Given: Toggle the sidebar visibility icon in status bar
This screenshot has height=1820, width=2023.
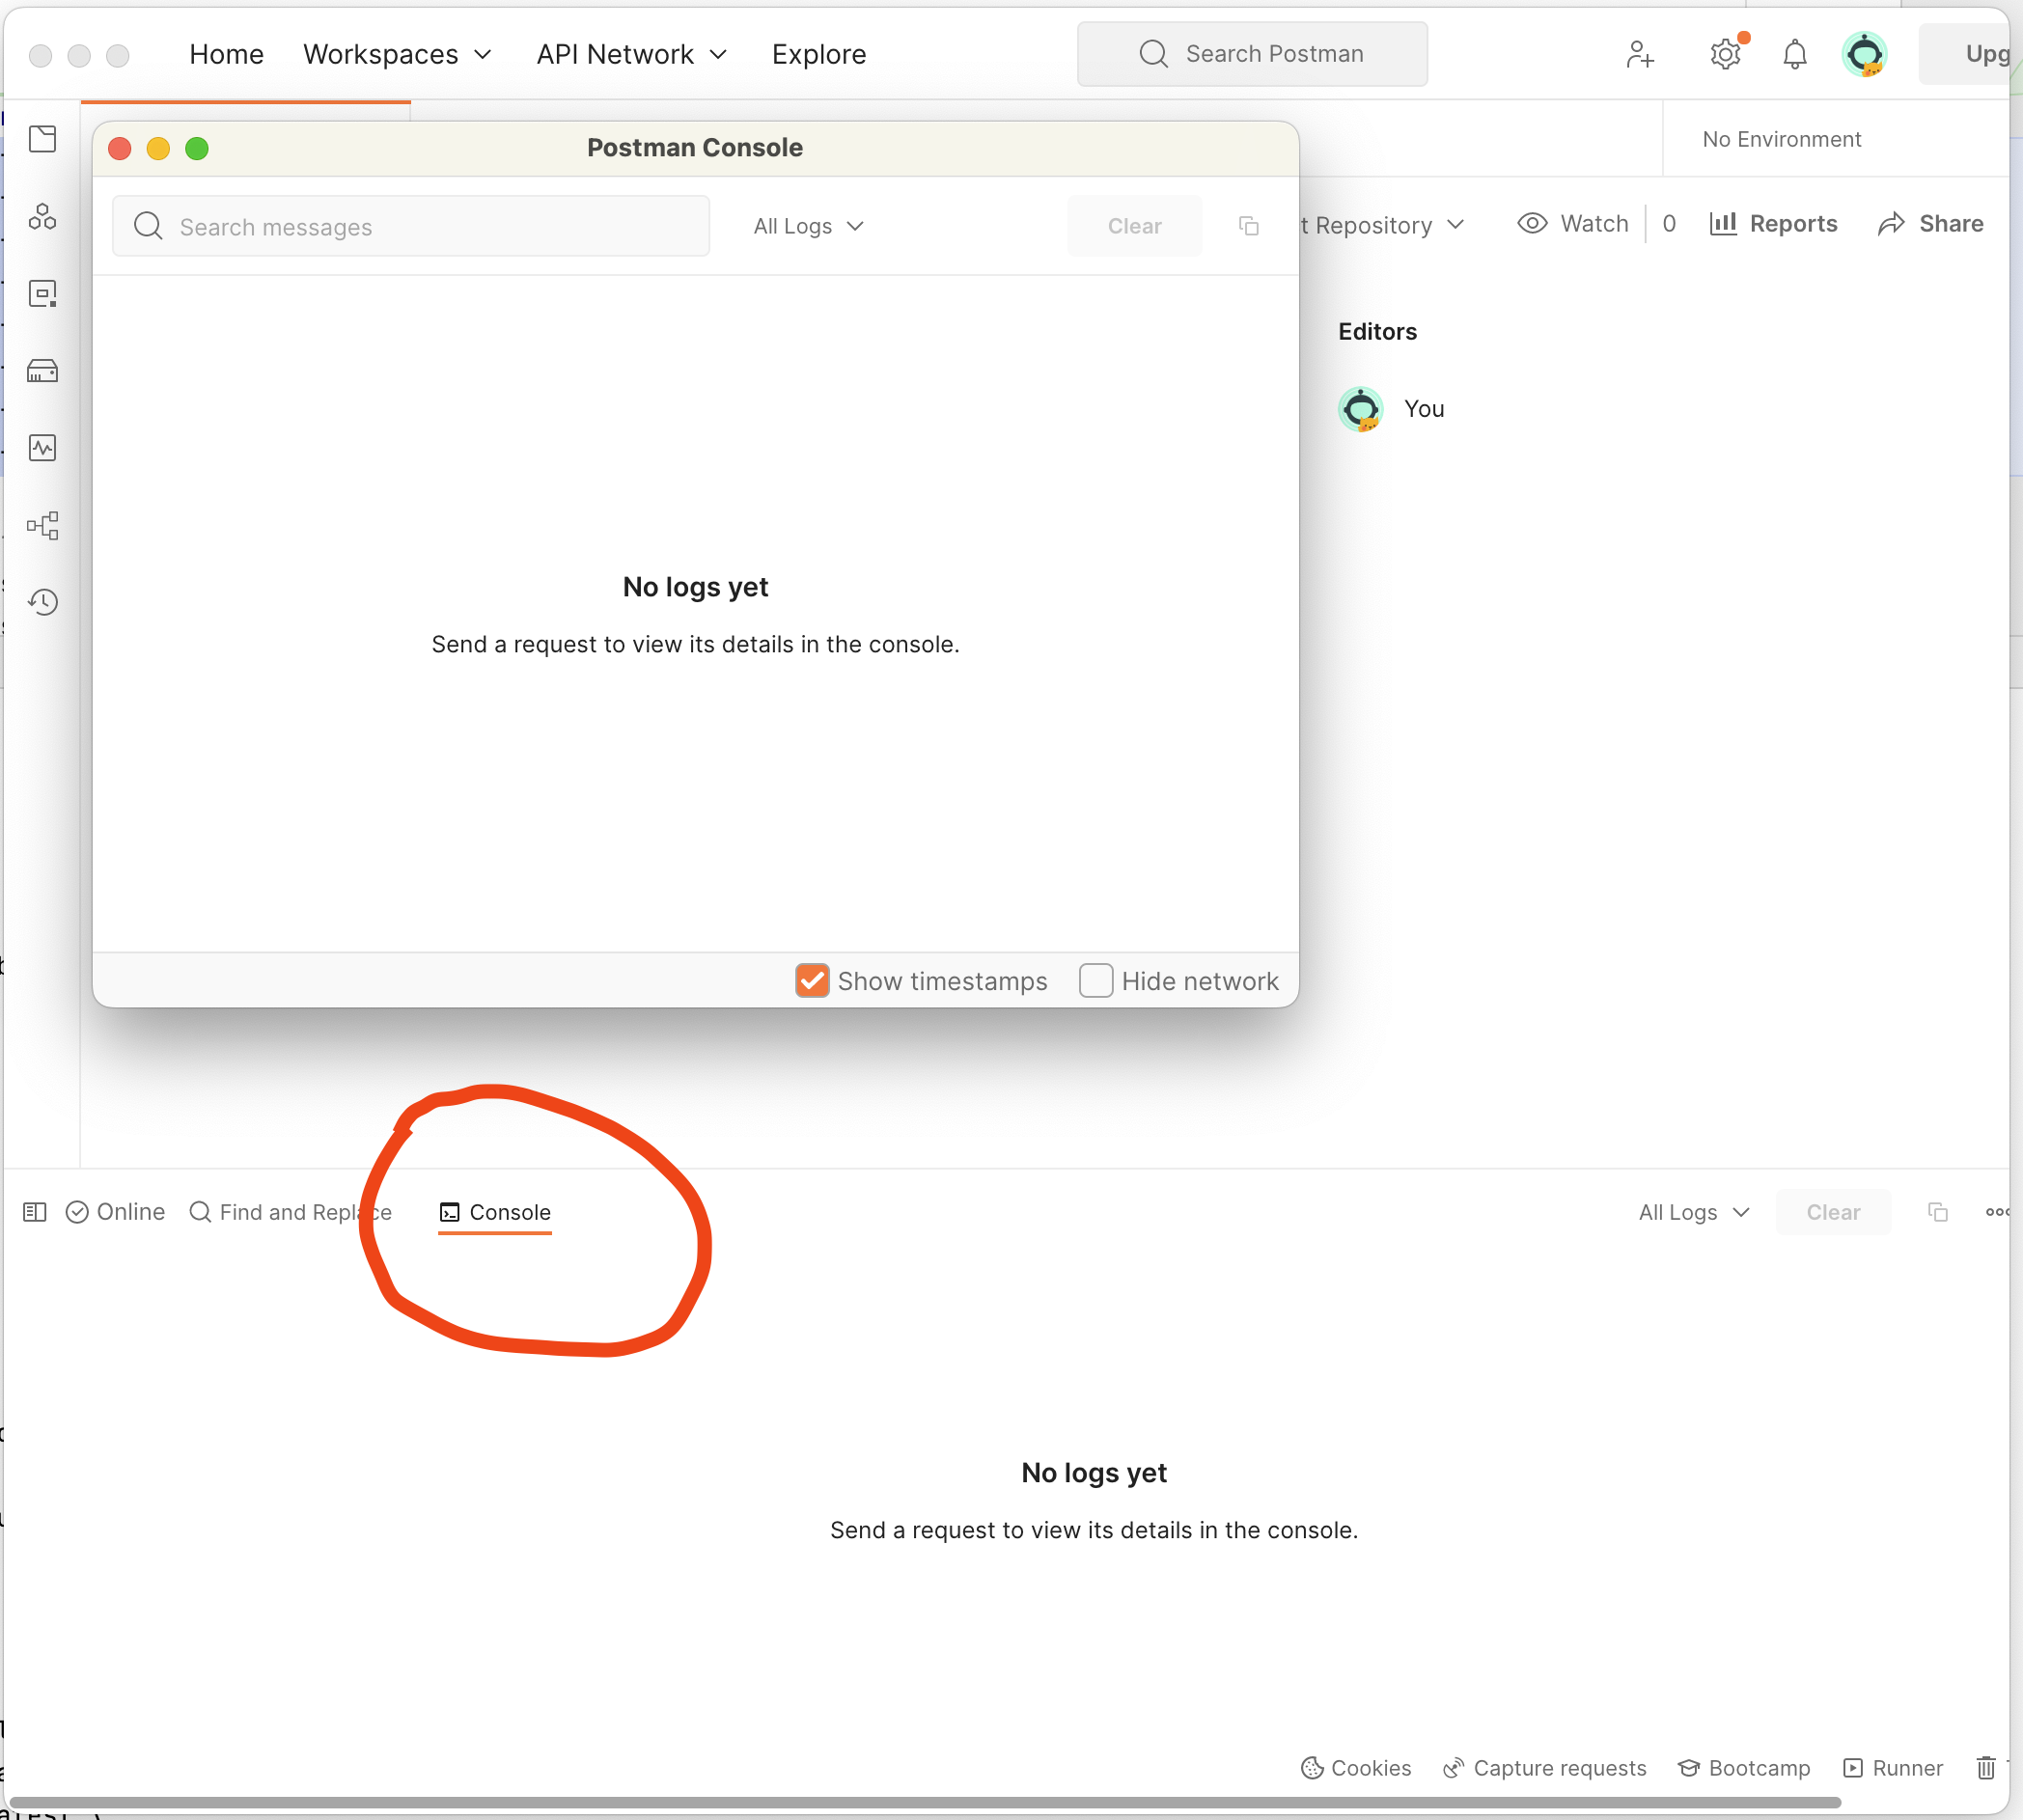Looking at the screenshot, I should point(34,1212).
